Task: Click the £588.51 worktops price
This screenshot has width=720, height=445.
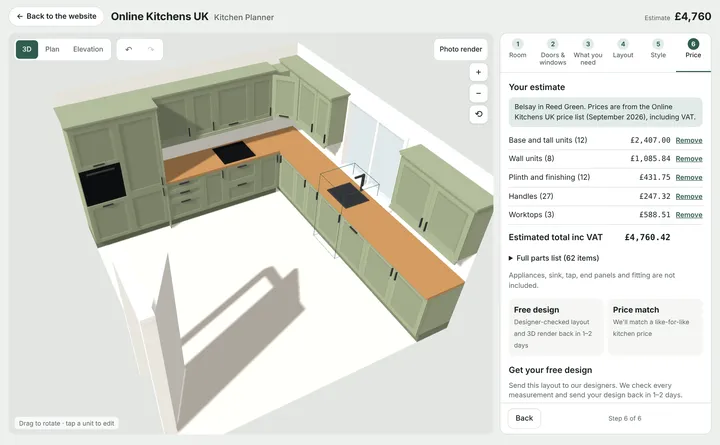Action: 655,214
